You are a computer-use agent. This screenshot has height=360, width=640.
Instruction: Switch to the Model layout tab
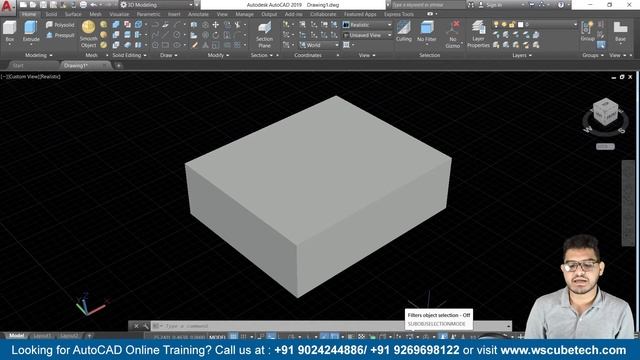pos(17,336)
